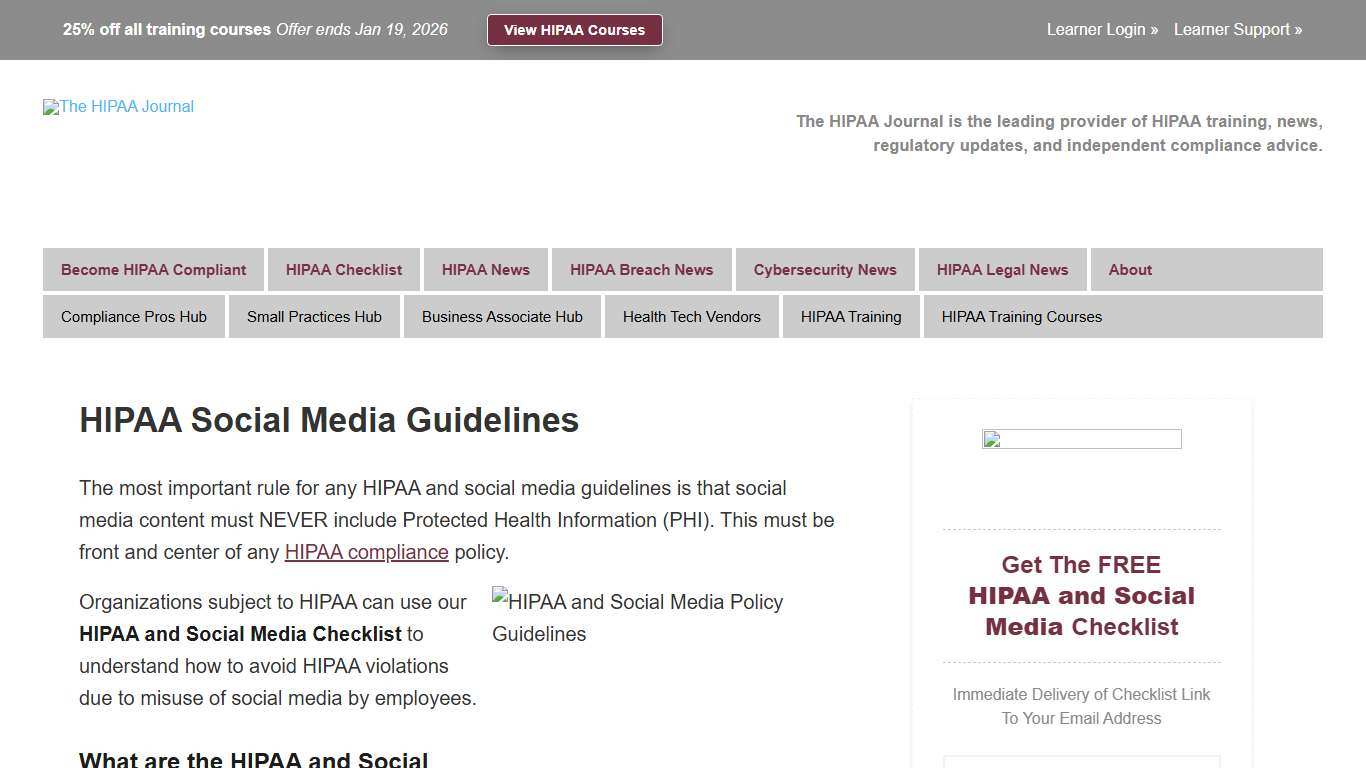This screenshot has width=1366, height=768.
Task: Open the Health Tech Vendors section
Action: (691, 316)
